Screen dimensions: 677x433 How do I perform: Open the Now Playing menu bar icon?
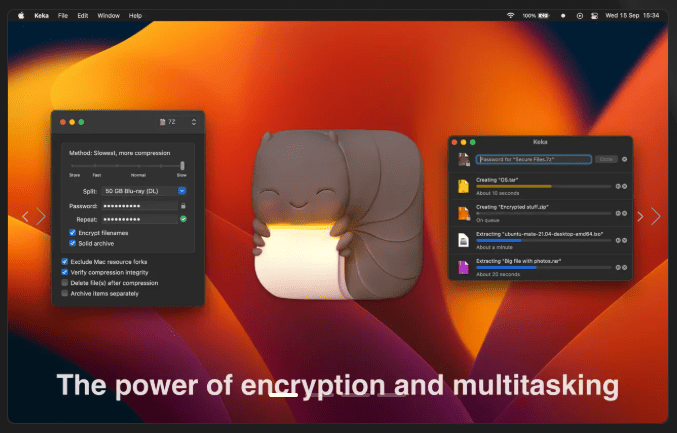[579, 16]
